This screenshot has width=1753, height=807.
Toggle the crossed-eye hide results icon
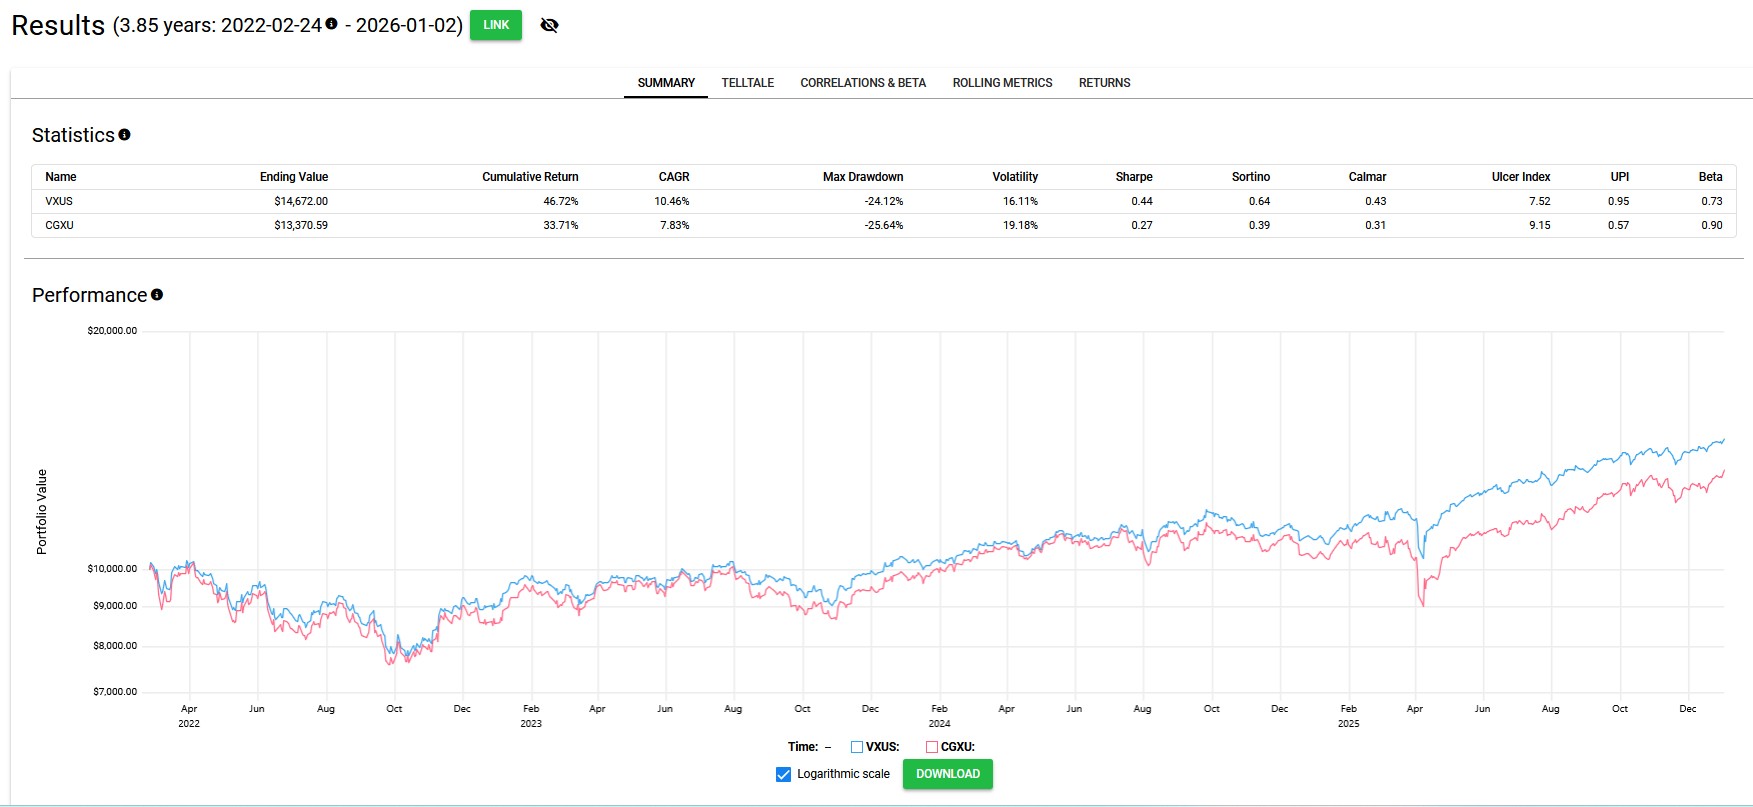(x=549, y=25)
